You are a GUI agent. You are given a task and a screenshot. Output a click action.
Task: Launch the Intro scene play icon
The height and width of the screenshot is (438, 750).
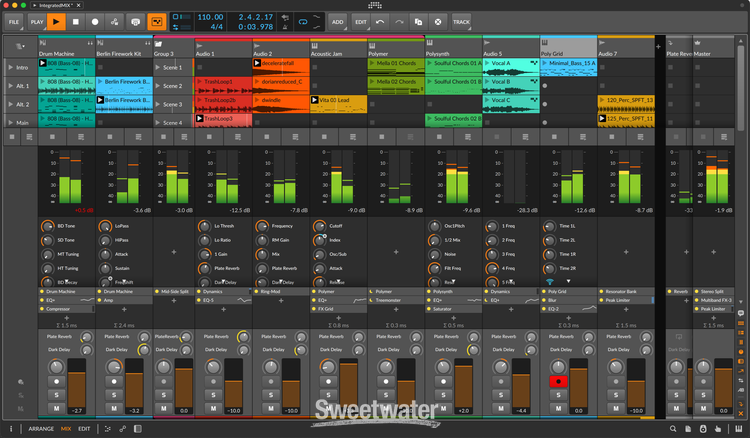coord(10,67)
